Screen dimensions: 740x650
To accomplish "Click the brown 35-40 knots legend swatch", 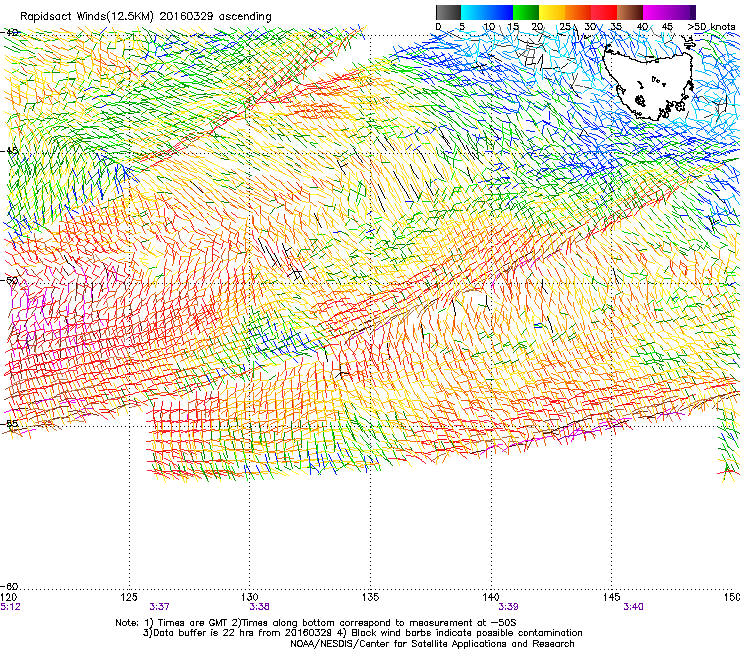I will (x=630, y=12).
